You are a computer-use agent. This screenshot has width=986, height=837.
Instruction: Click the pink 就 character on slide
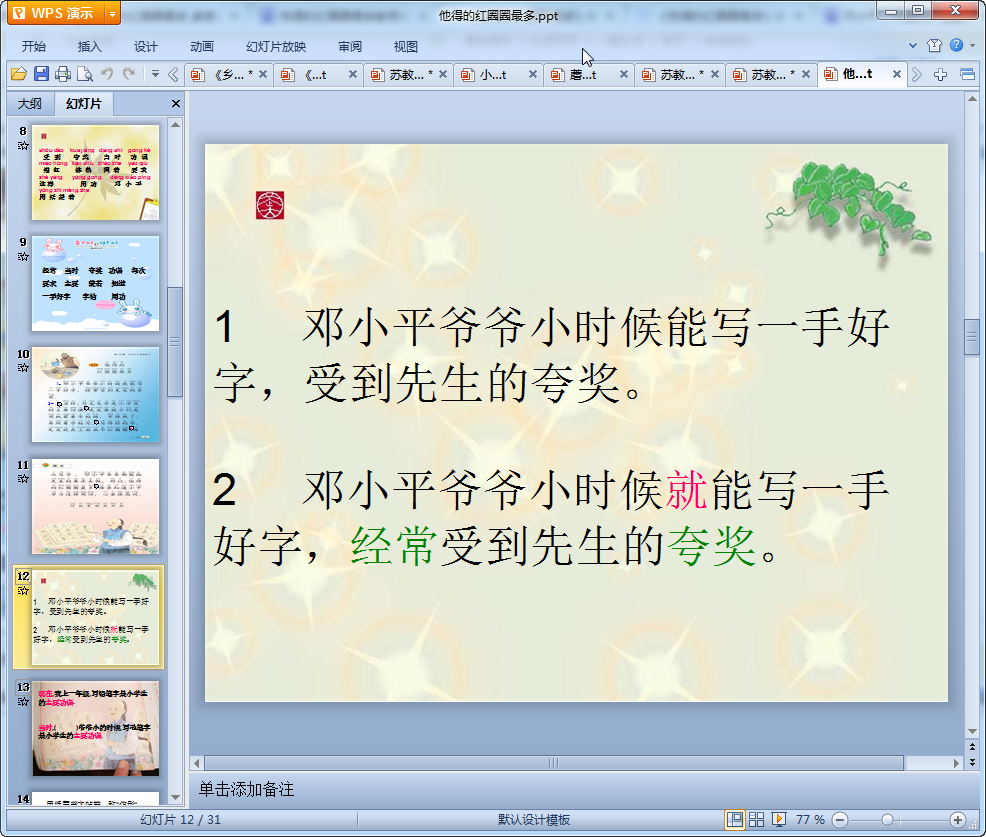coord(687,490)
